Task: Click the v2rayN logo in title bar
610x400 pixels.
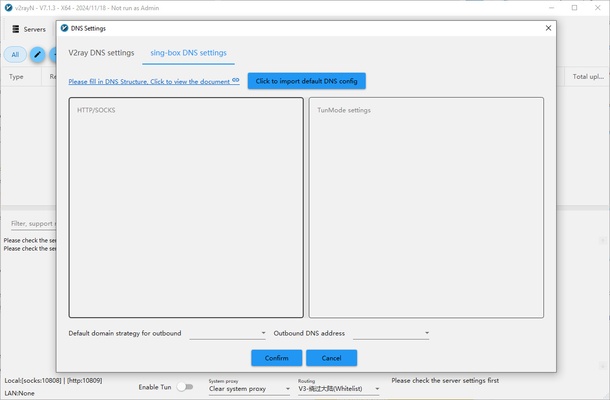Action: (7, 7)
